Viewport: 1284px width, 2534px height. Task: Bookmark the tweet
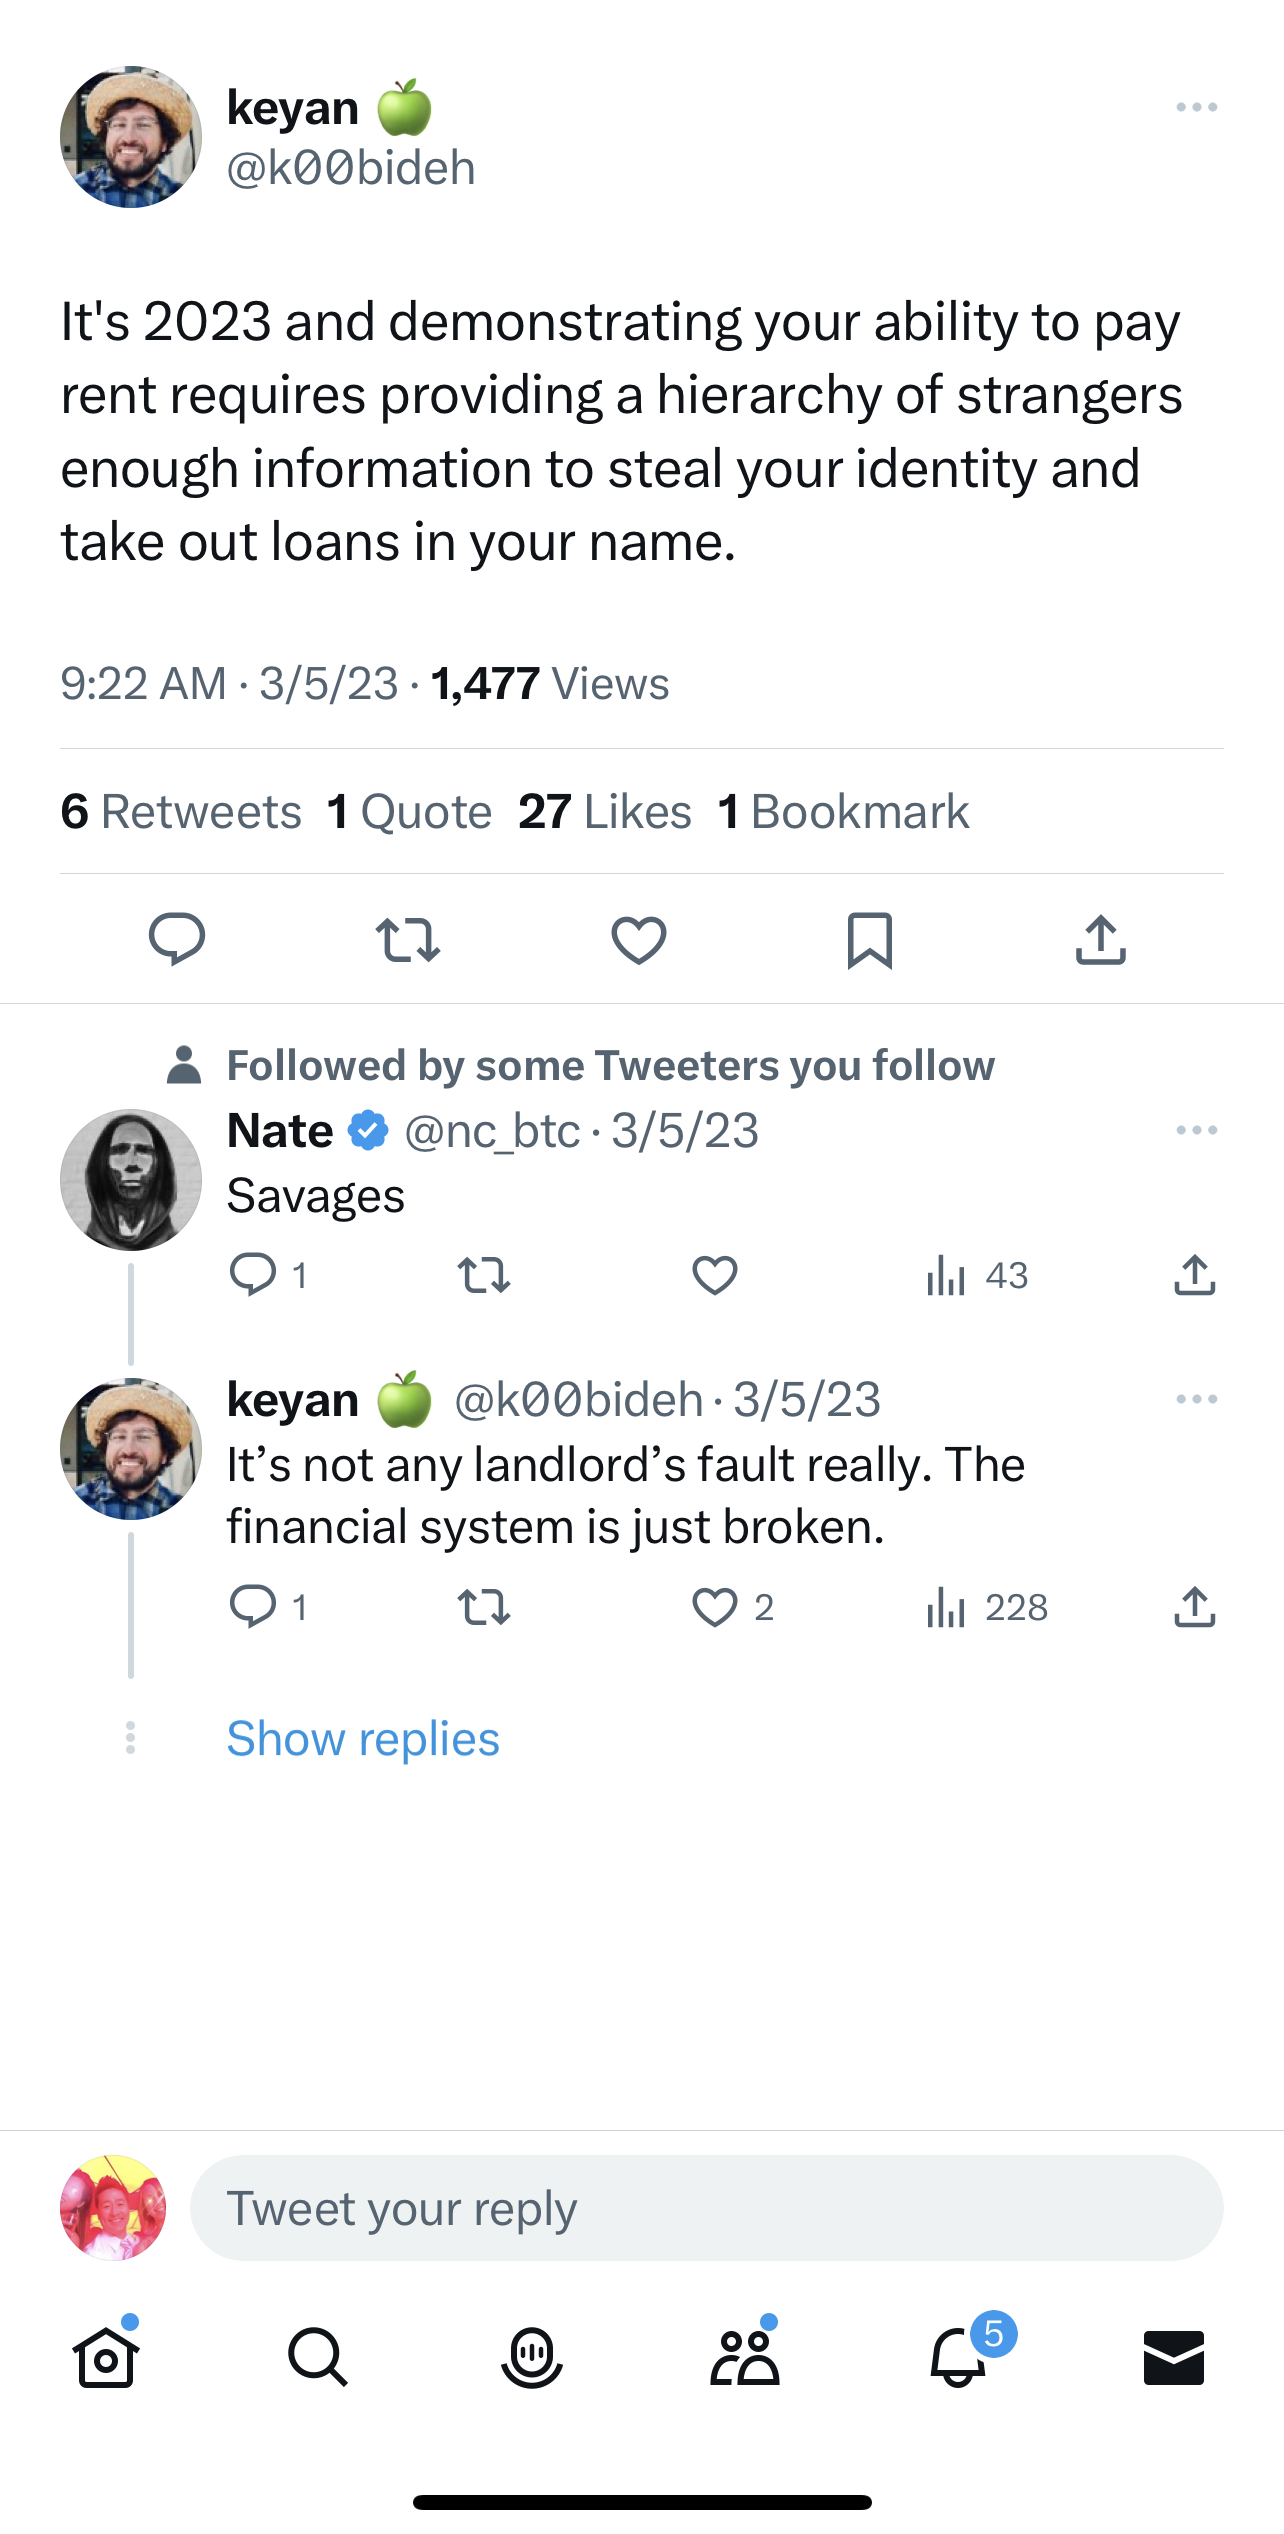point(869,938)
